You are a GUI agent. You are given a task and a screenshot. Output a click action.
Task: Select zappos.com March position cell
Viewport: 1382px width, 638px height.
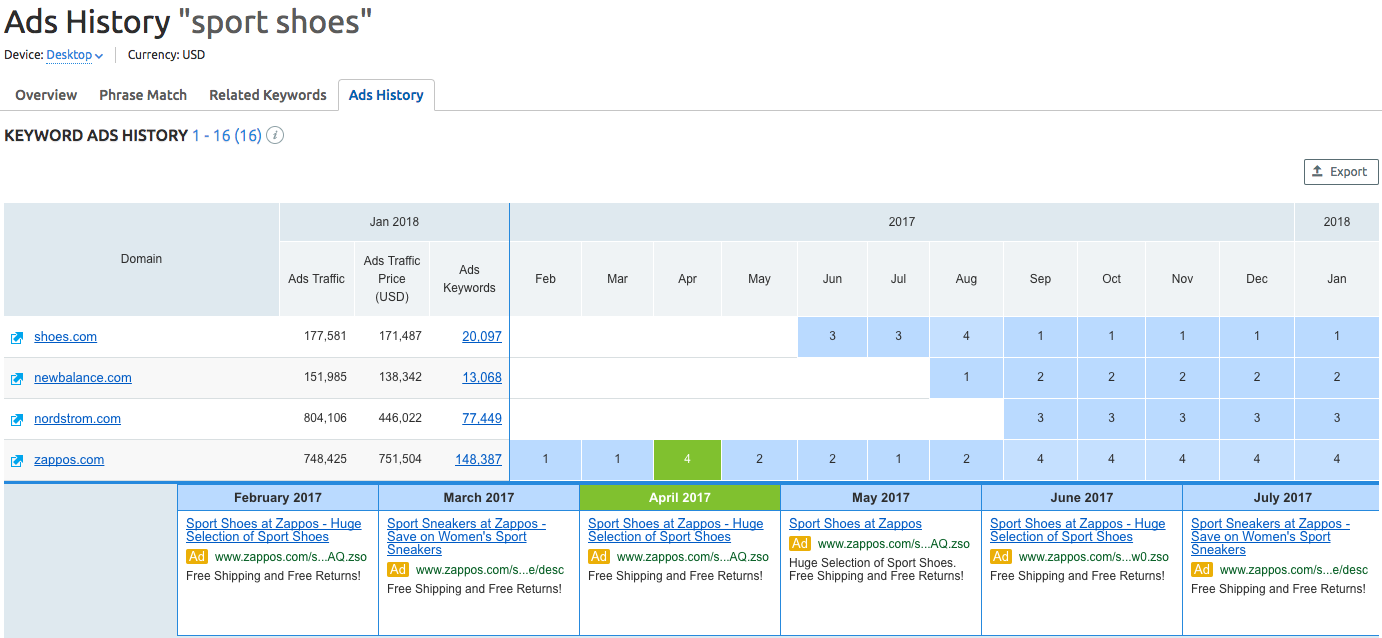617,460
